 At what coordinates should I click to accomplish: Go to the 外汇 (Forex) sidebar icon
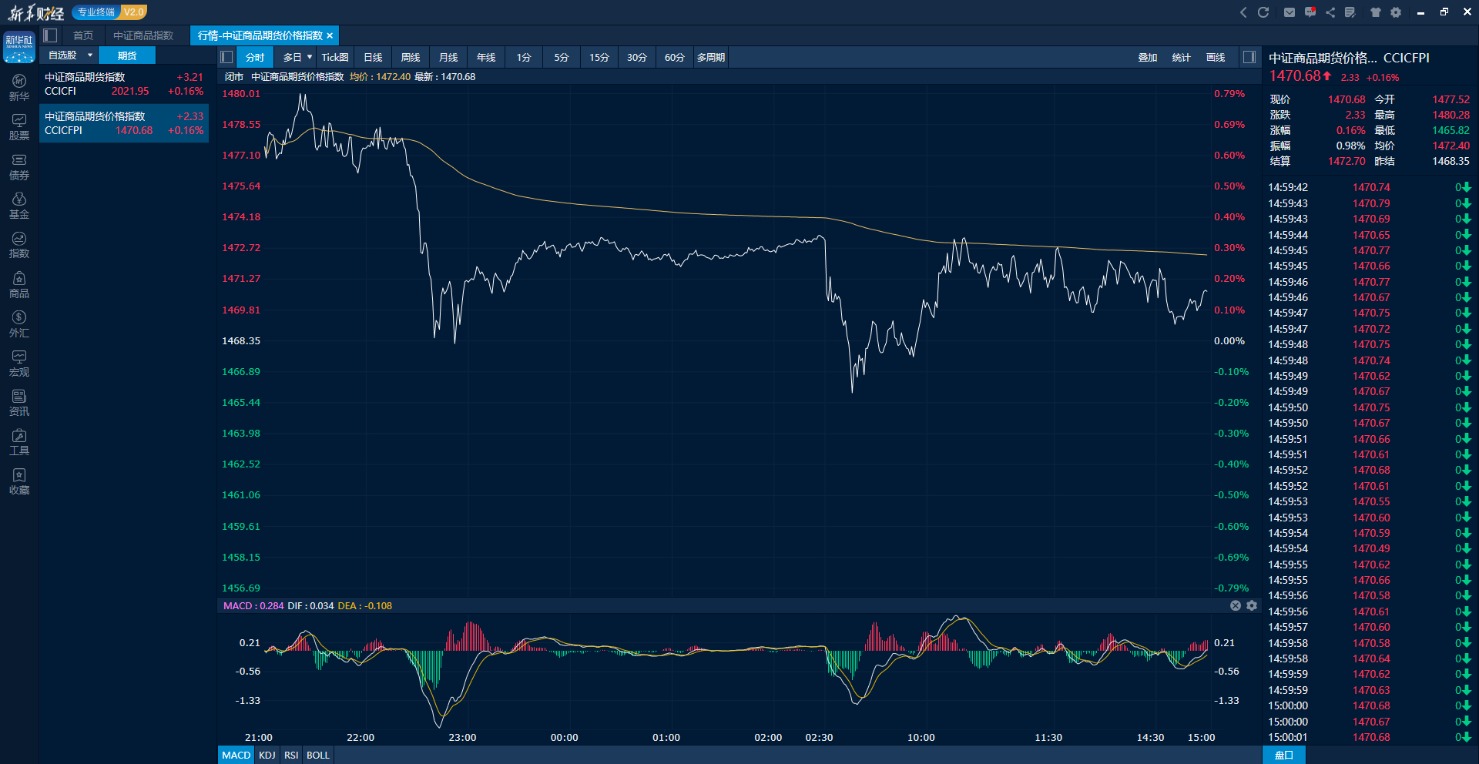(x=19, y=323)
